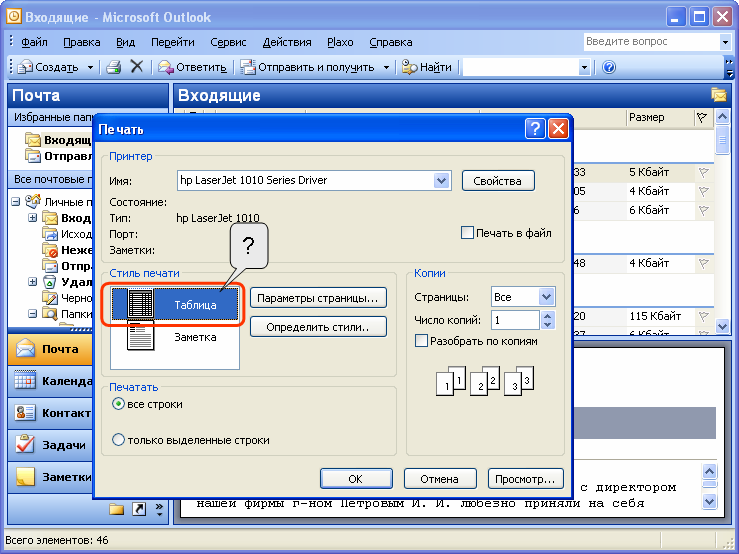Screen dimensions: 739x554
Task: Close the Печать dialog
Action: pyautogui.click(x=558, y=128)
